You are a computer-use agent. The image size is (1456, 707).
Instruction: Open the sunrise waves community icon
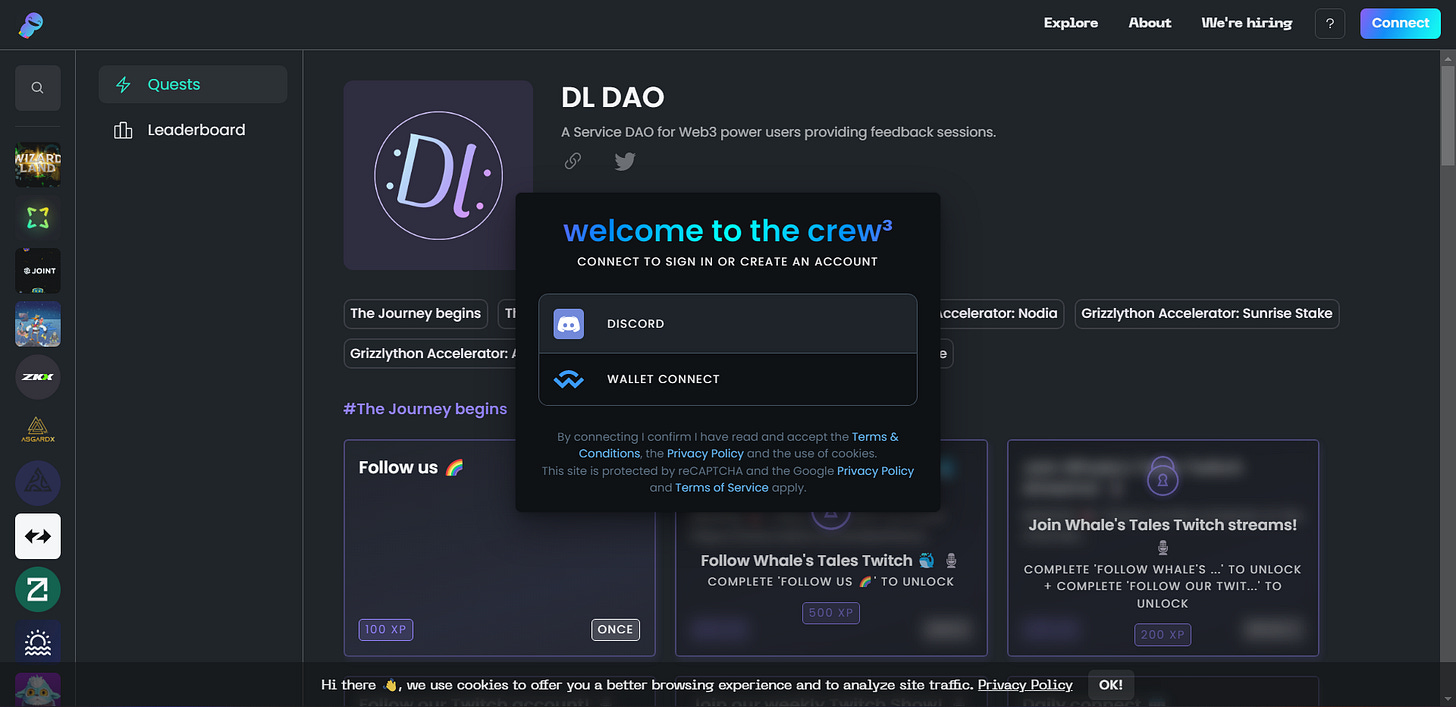click(38, 642)
